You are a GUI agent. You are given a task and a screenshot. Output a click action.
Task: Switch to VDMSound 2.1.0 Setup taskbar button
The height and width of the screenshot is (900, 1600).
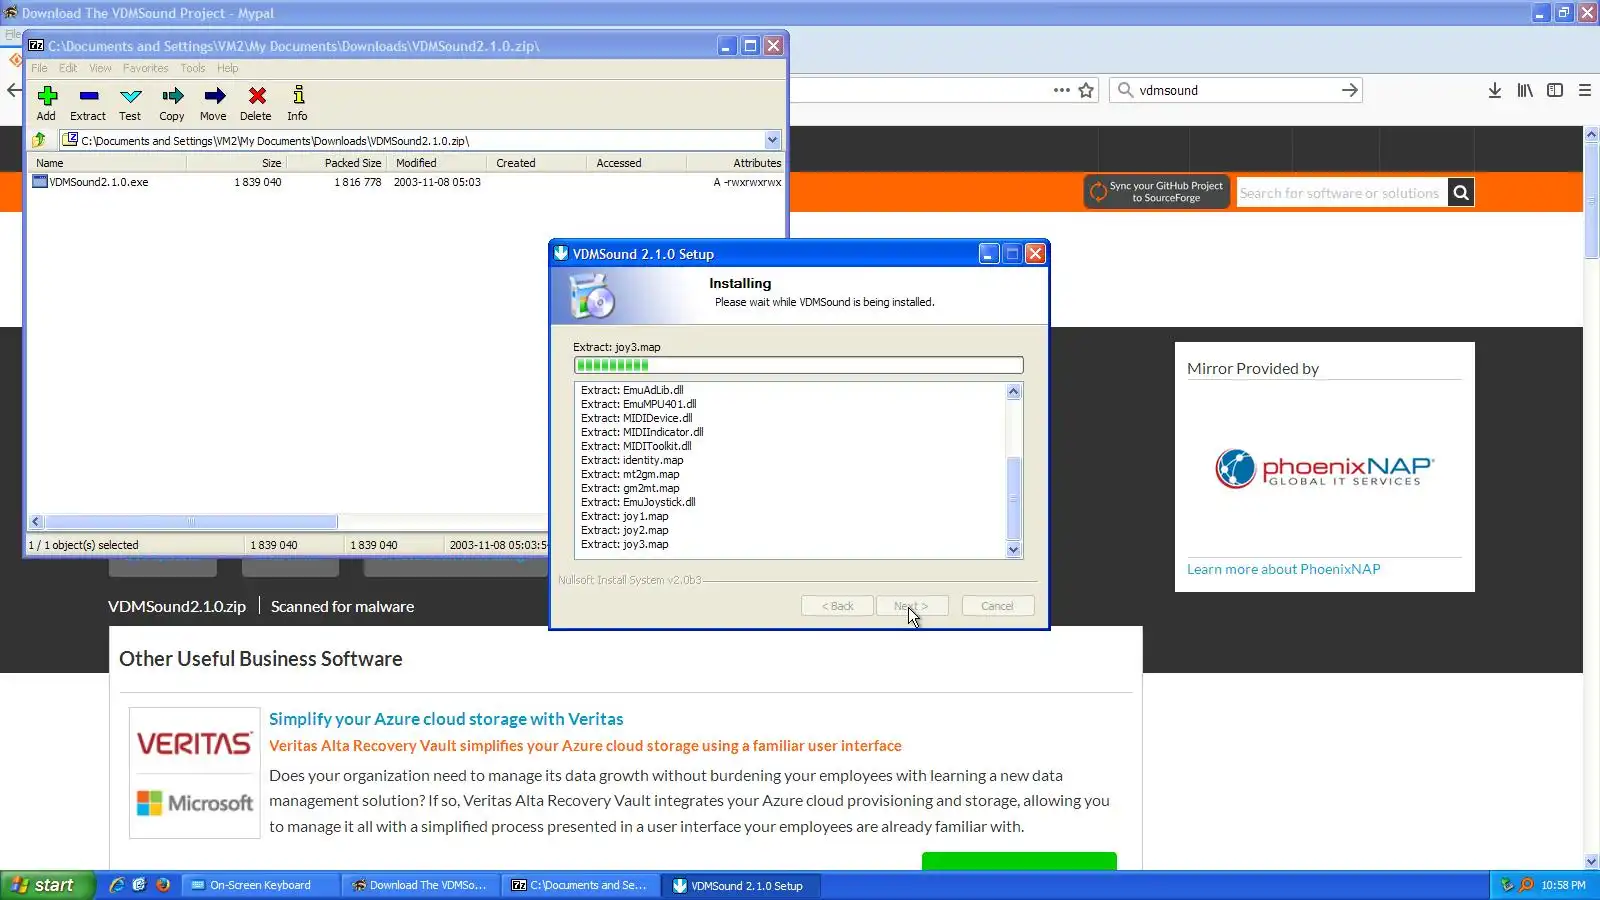[740, 885]
